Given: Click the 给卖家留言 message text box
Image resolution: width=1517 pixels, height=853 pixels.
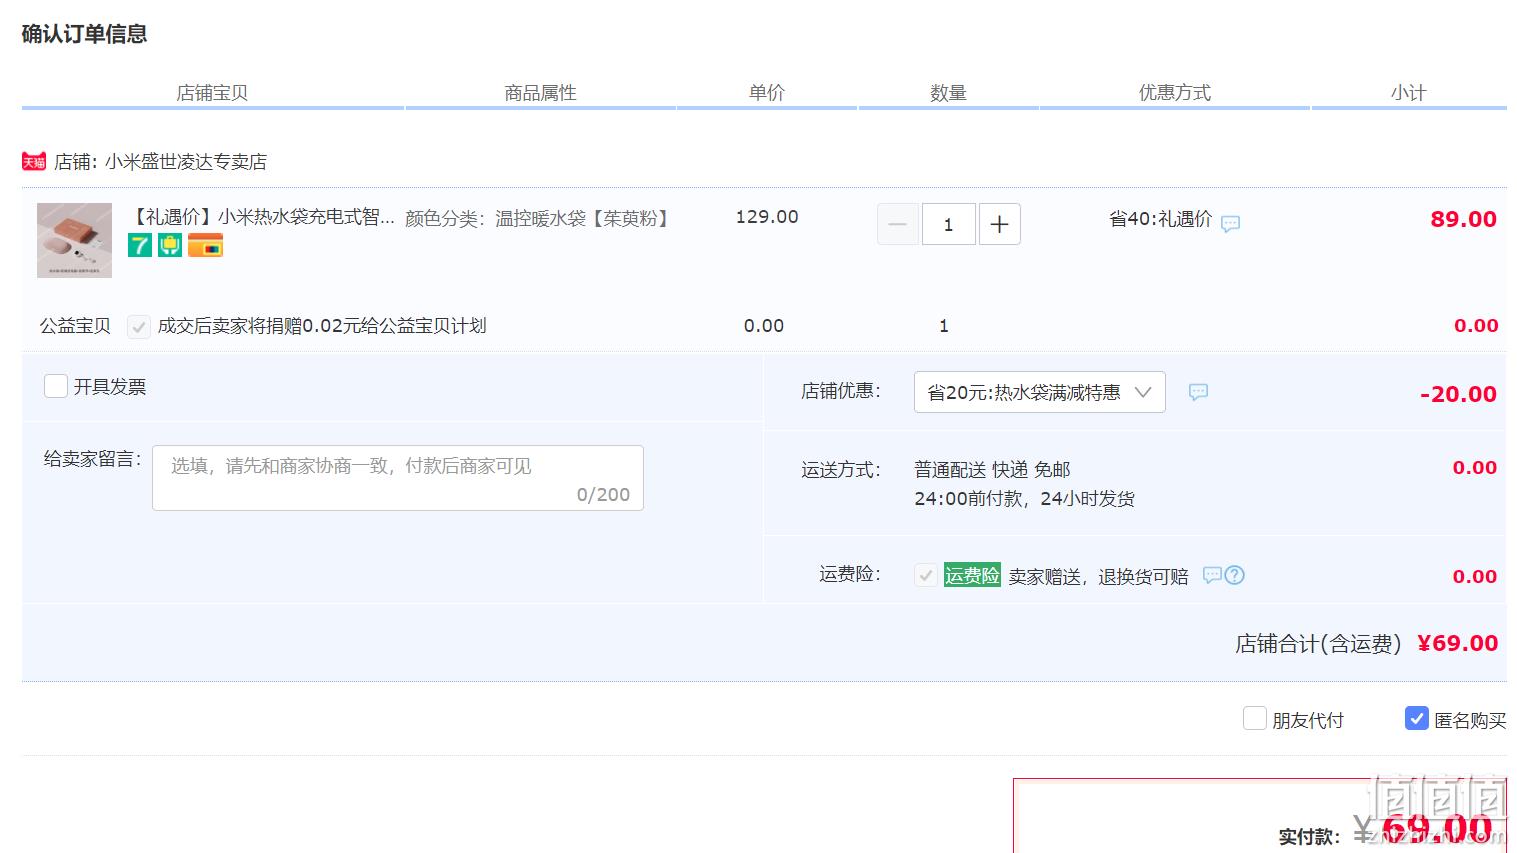Looking at the screenshot, I should click(398, 478).
